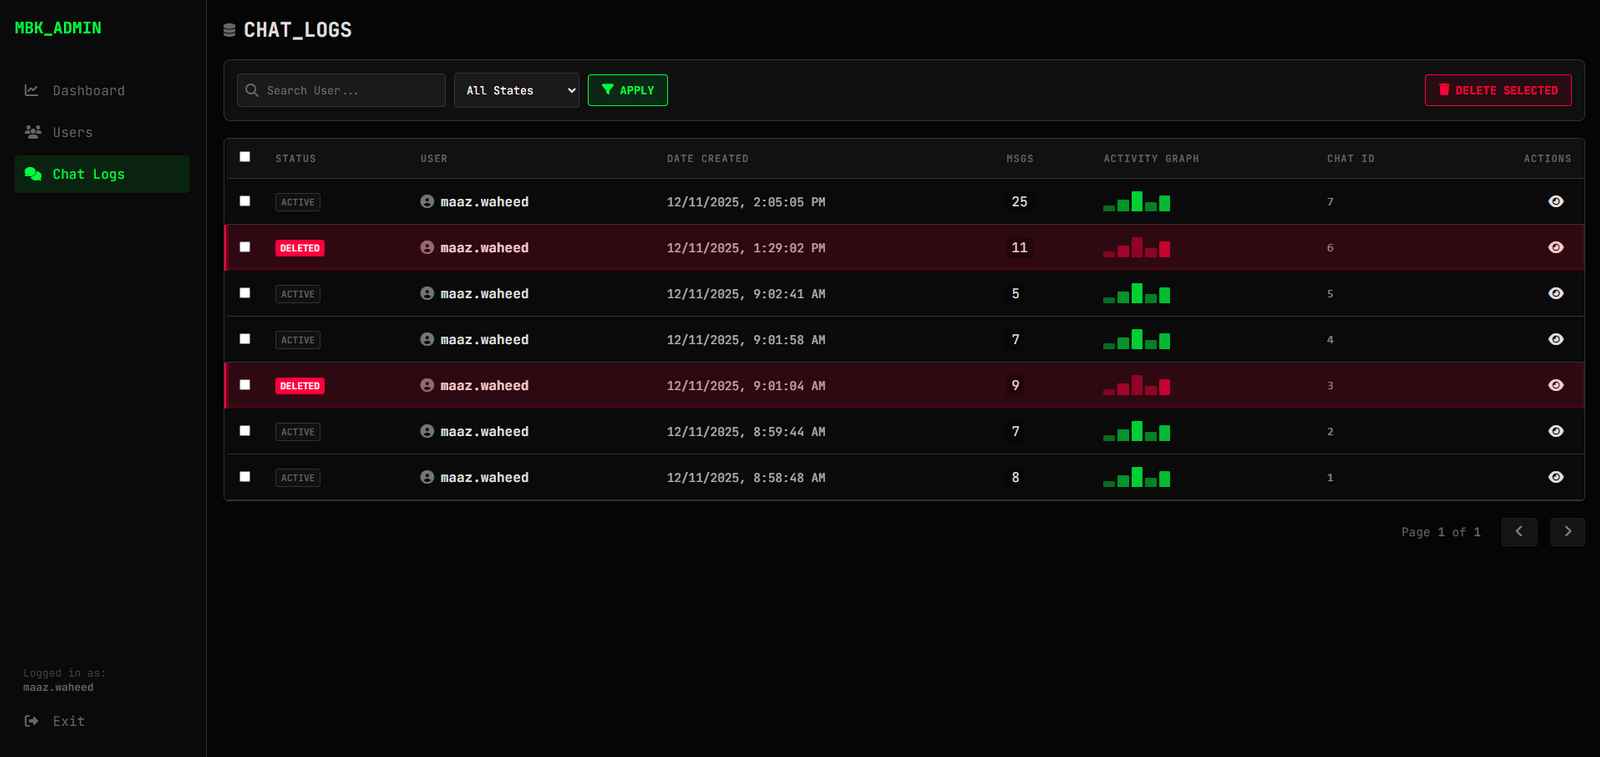Open chat ID 3 details with eye icon

tap(1555, 386)
